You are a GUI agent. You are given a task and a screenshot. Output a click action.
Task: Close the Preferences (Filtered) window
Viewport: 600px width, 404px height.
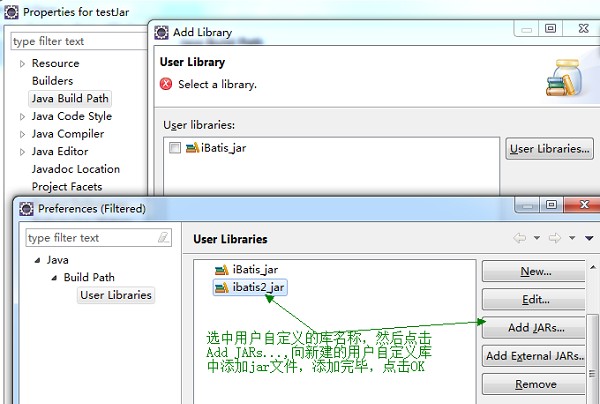coord(584,205)
